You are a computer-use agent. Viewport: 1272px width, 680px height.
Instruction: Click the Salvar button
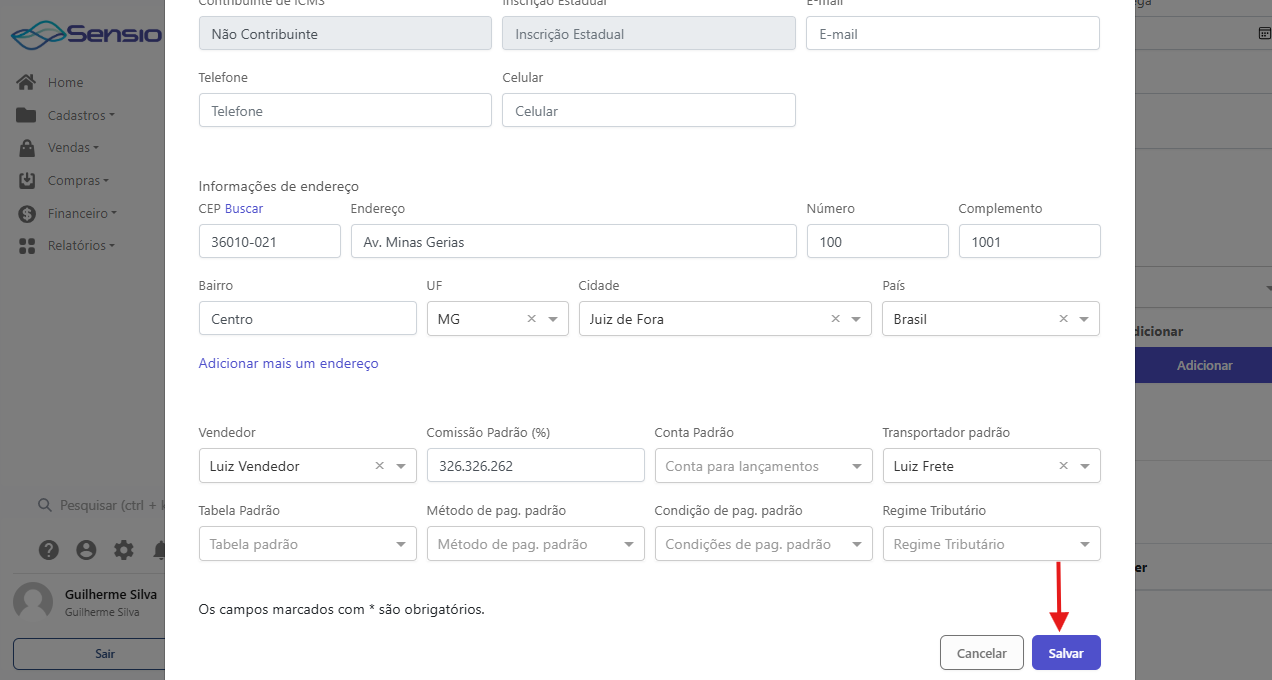coord(1065,653)
